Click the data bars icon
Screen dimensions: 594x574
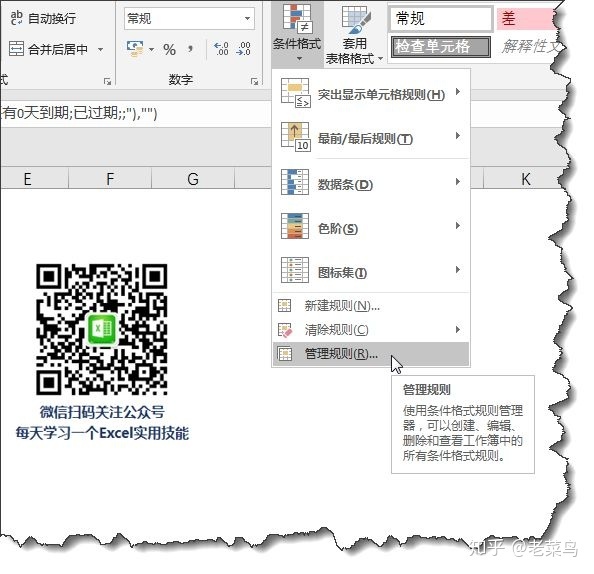point(295,182)
